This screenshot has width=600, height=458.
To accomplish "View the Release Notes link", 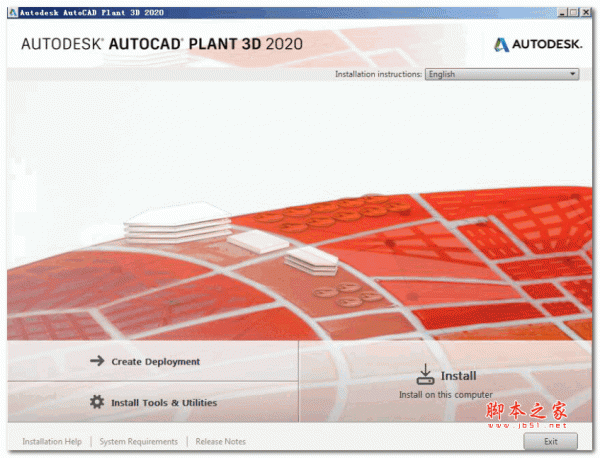I will point(220,442).
